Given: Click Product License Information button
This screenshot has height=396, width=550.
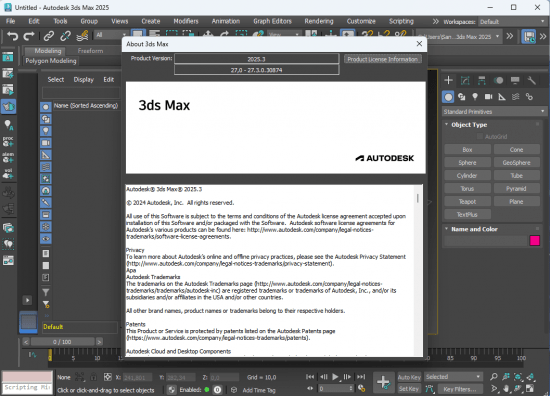Looking at the screenshot, I should [x=383, y=59].
